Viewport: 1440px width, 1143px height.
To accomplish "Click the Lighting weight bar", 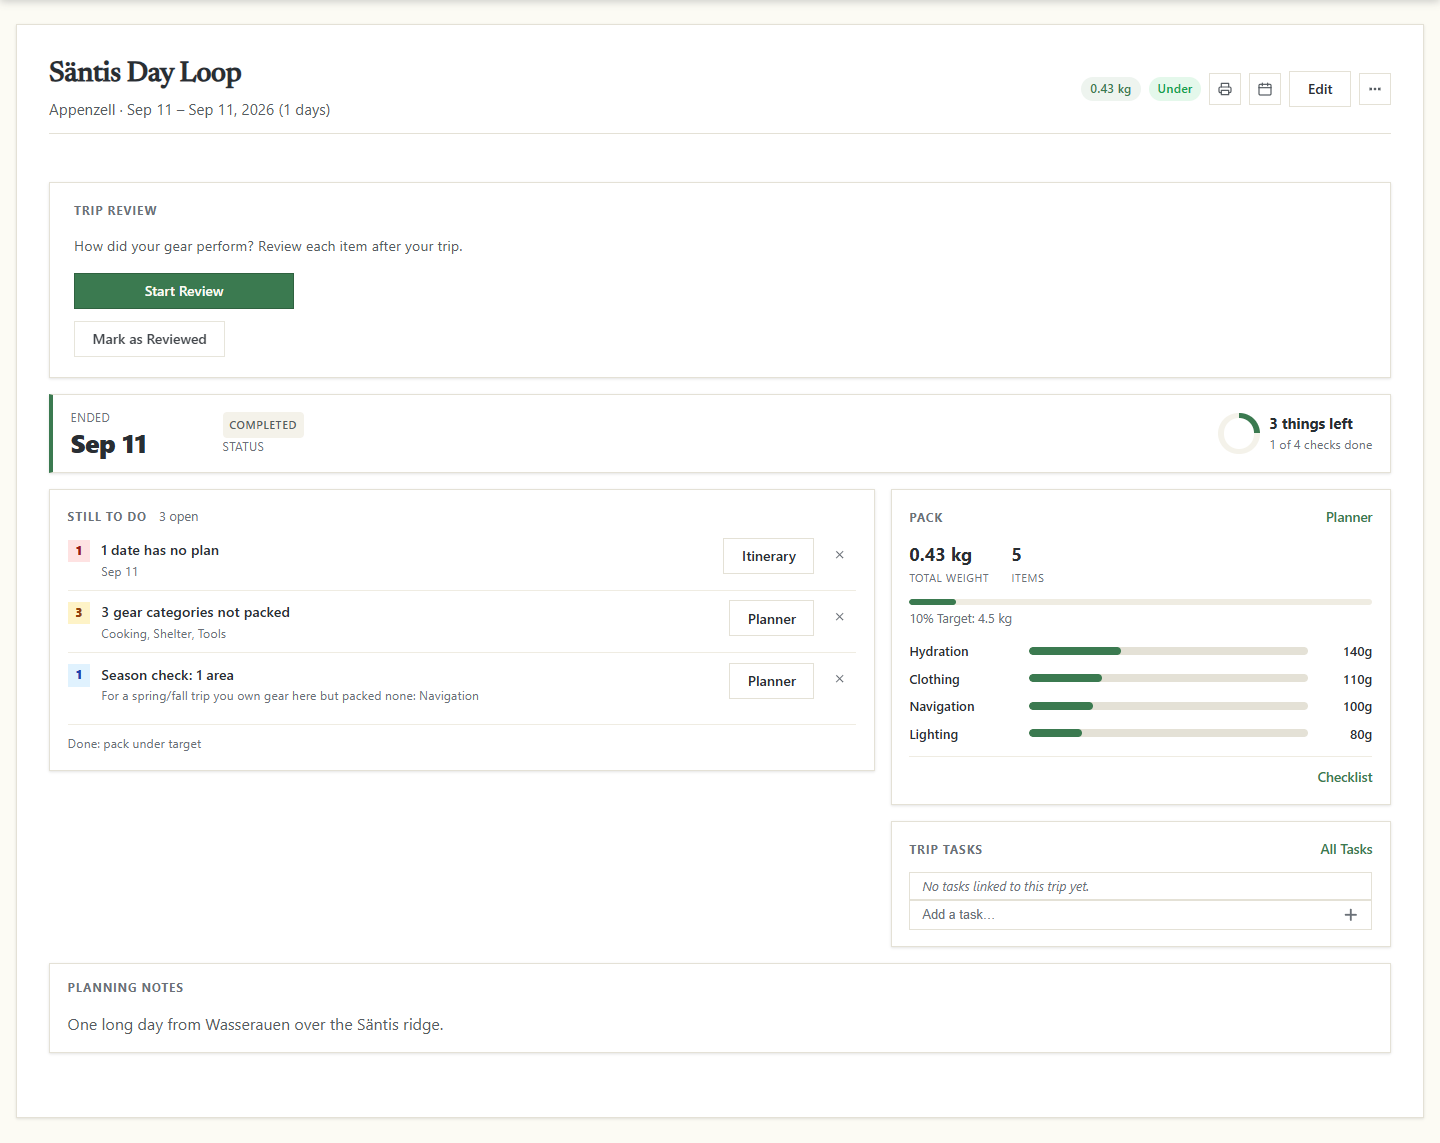I will click(x=1168, y=733).
